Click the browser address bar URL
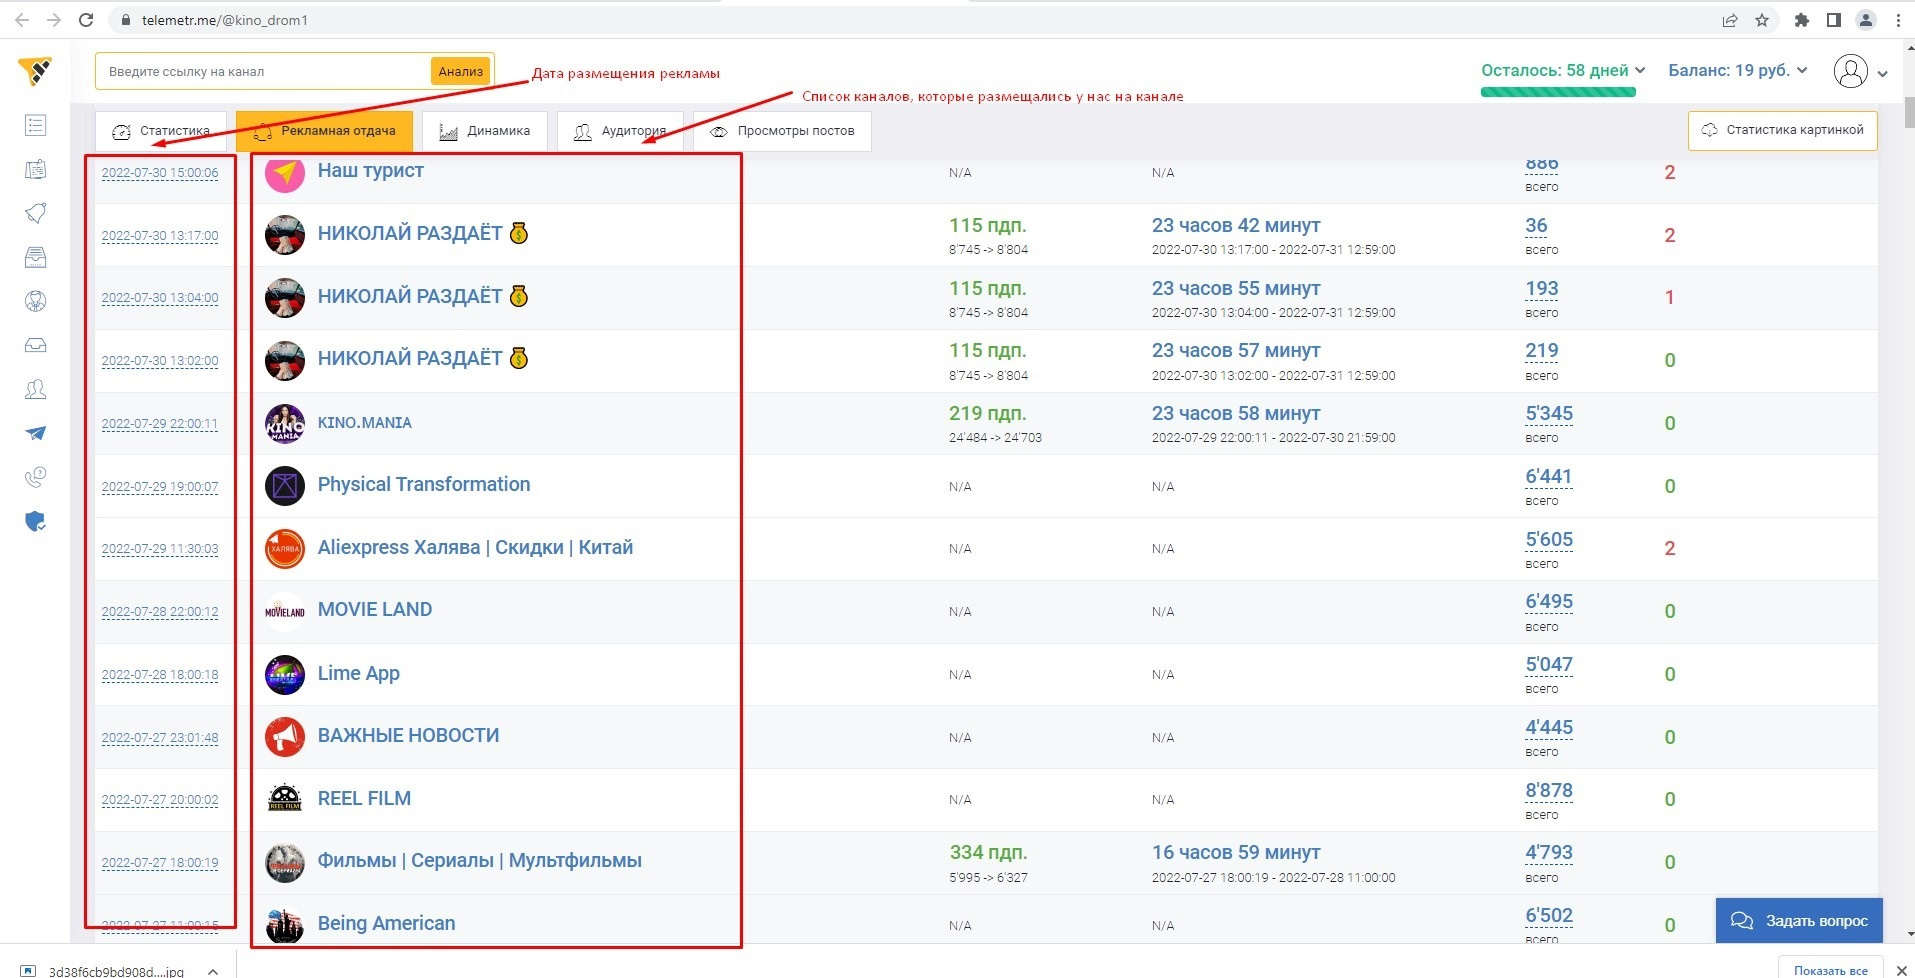This screenshot has height=978, width=1915. 225,20
